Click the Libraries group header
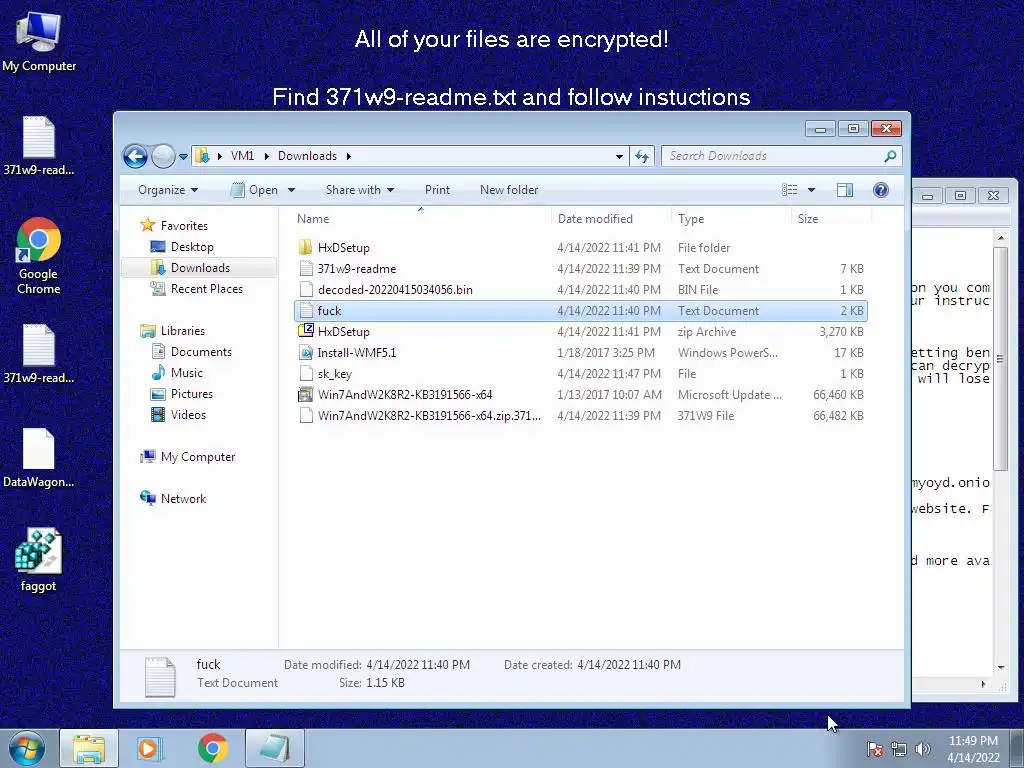The height and width of the screenshot is (768, 1024). [182, 331]
